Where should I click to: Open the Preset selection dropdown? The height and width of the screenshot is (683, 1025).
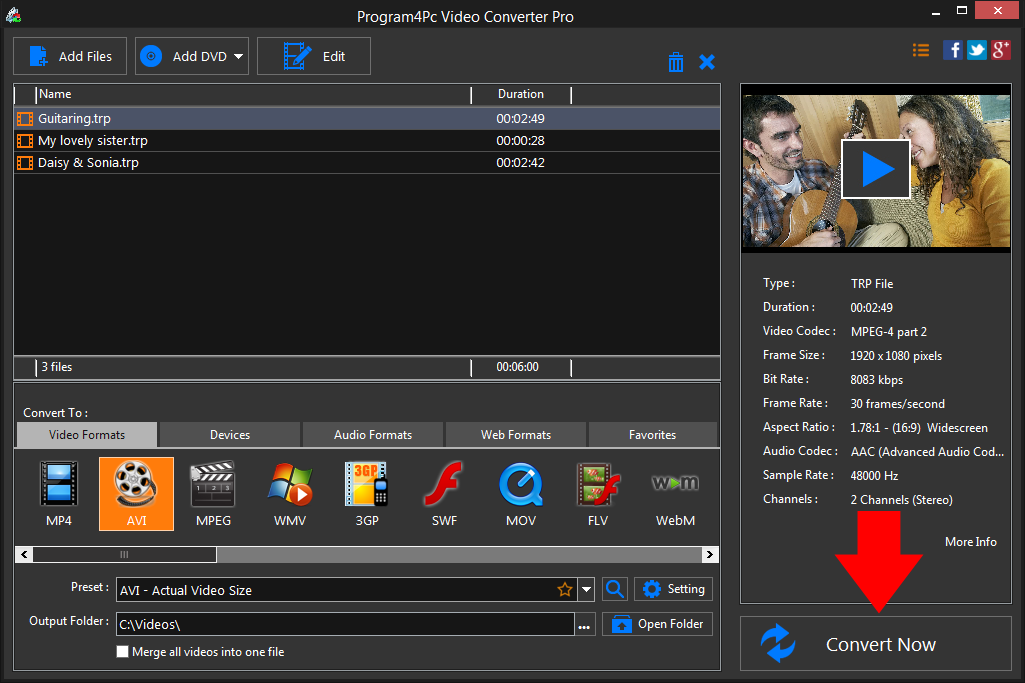click(585, 589)
